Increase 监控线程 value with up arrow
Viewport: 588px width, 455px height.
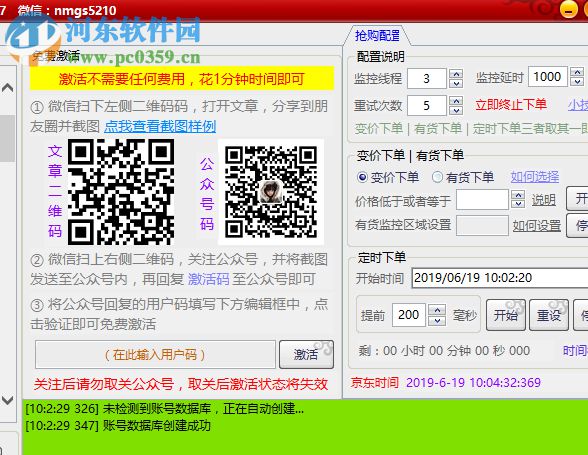click(x=456, y=73)
